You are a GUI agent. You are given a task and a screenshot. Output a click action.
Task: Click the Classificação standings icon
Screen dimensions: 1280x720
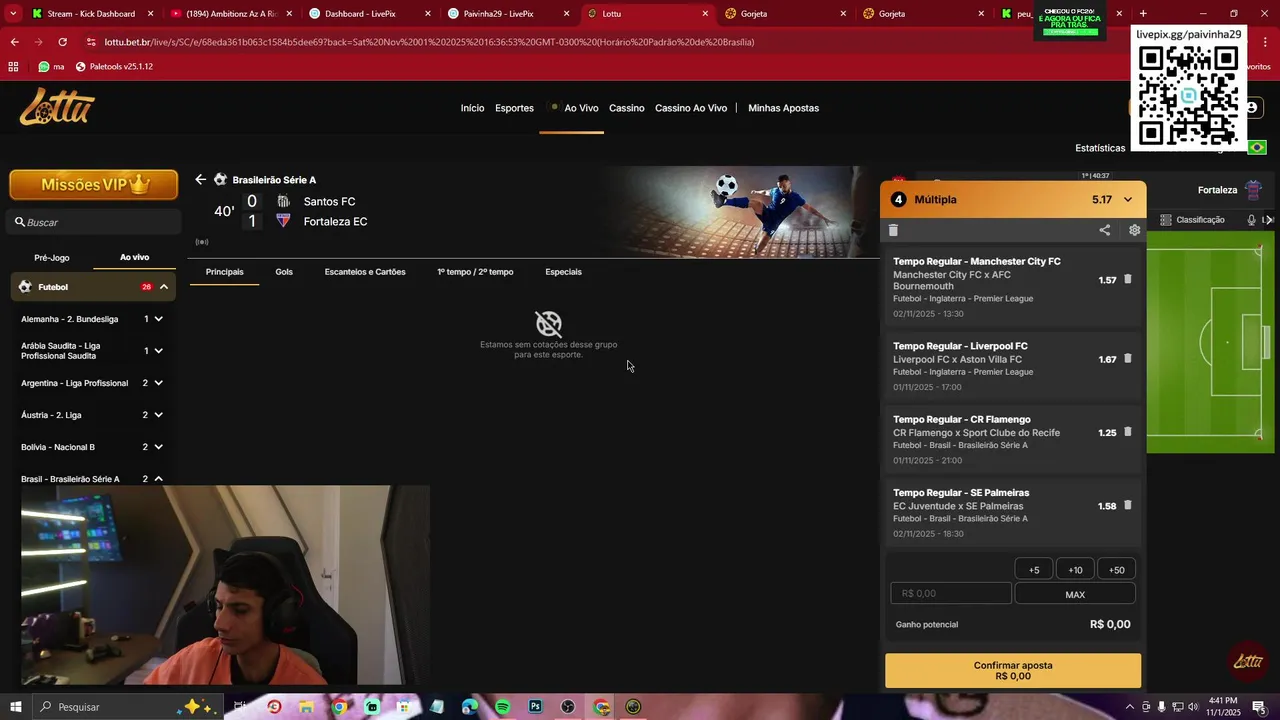click(x=1166, y=220)
